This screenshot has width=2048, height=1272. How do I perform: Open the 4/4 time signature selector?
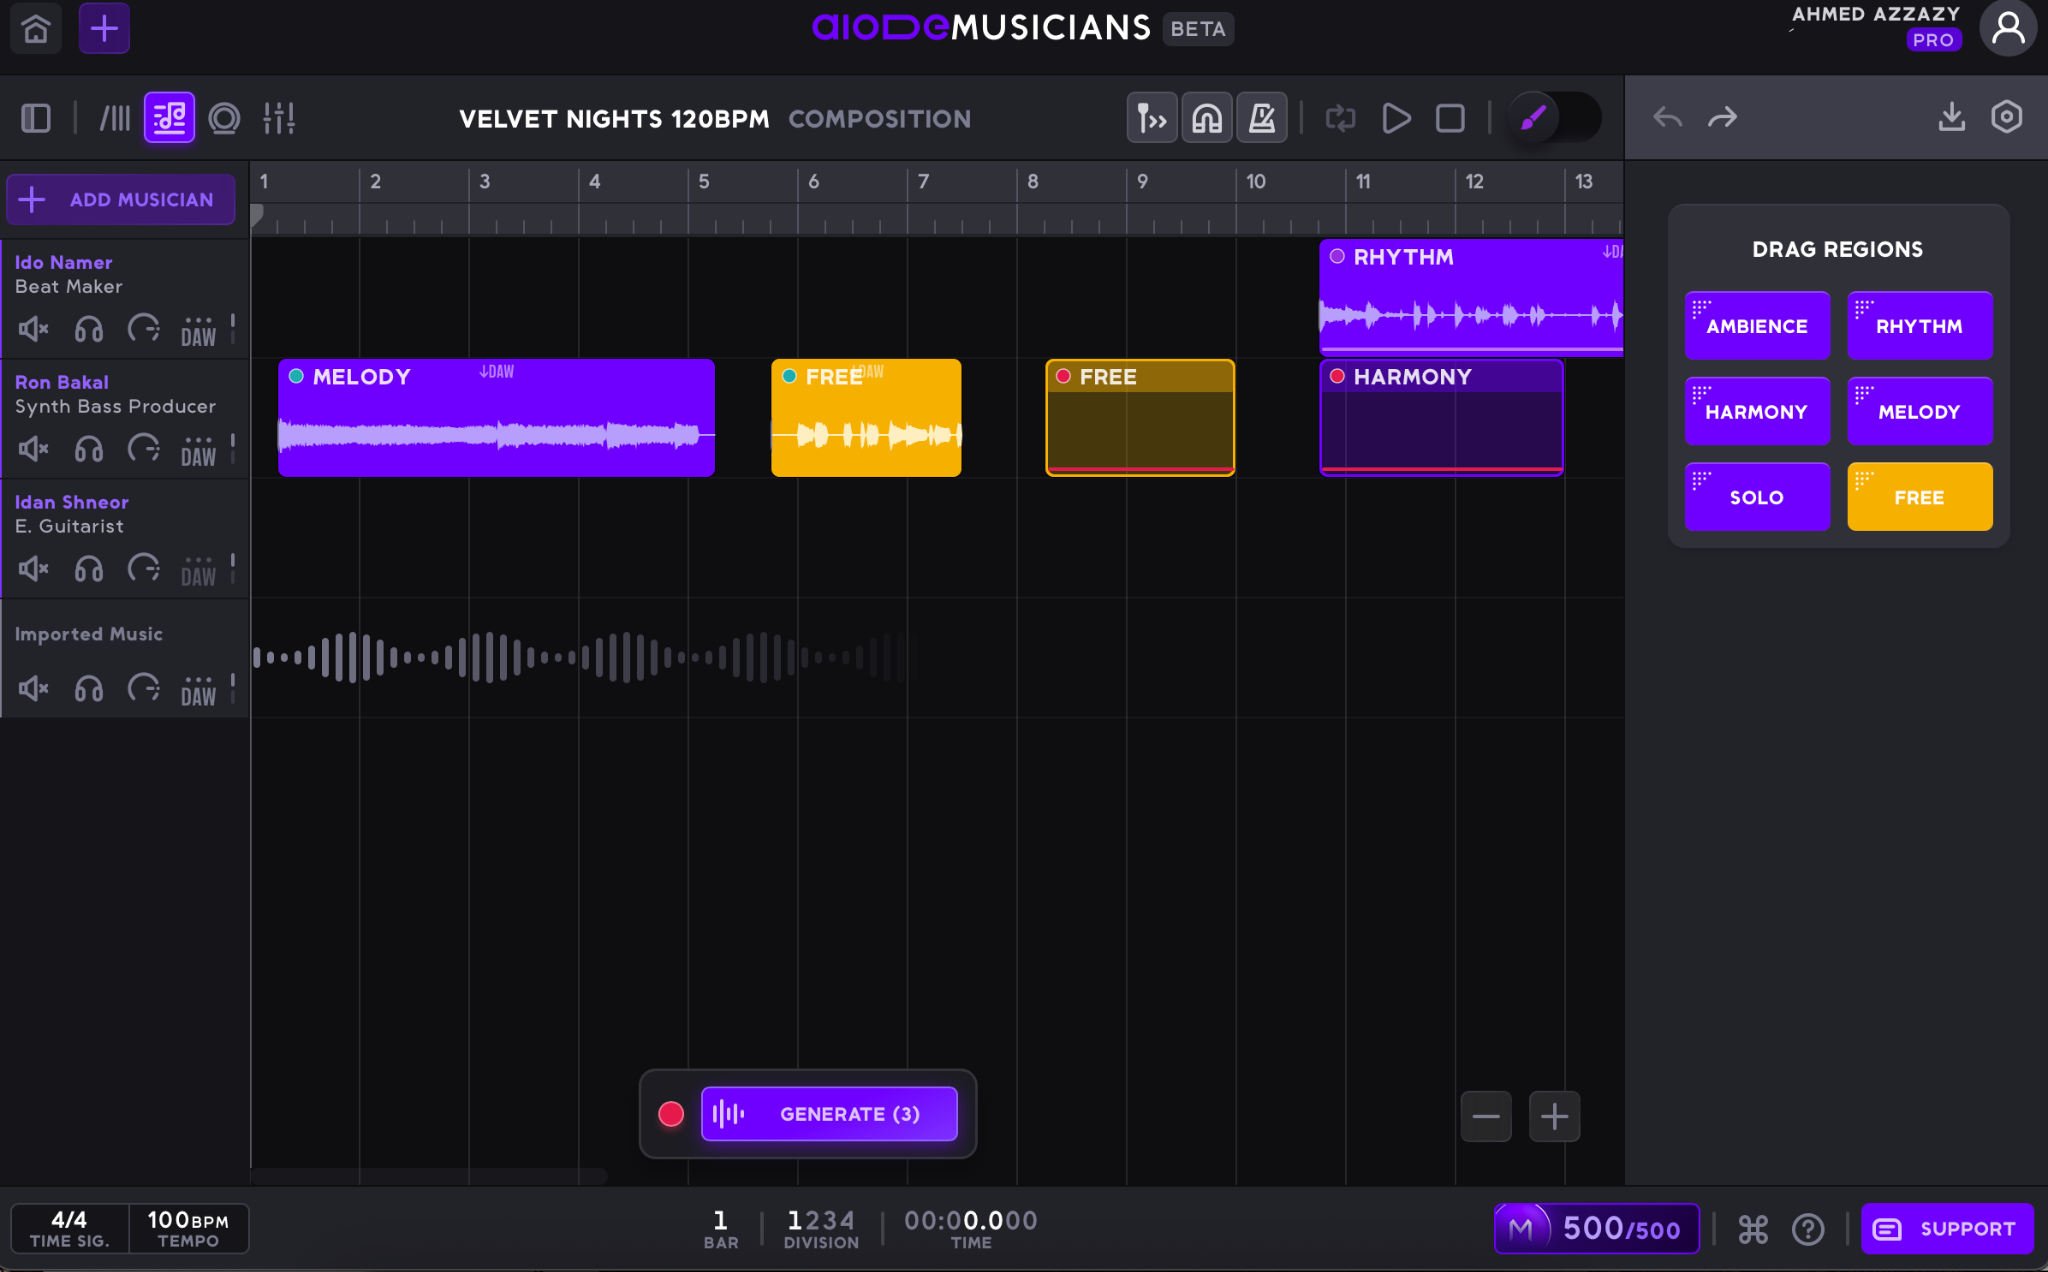pos(69,1228)
